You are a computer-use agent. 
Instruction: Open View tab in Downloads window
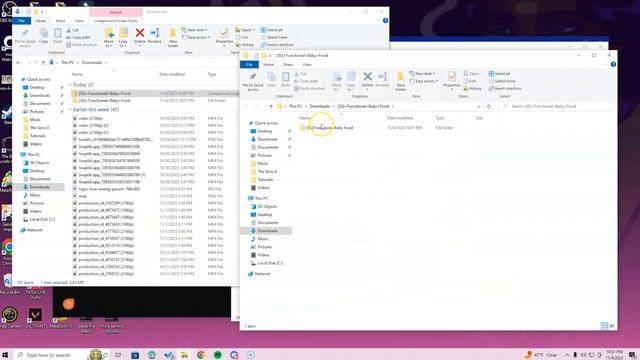79,20
